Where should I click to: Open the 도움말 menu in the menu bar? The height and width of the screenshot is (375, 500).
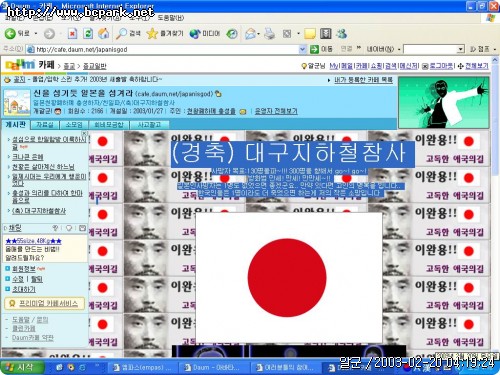(170, 18)
